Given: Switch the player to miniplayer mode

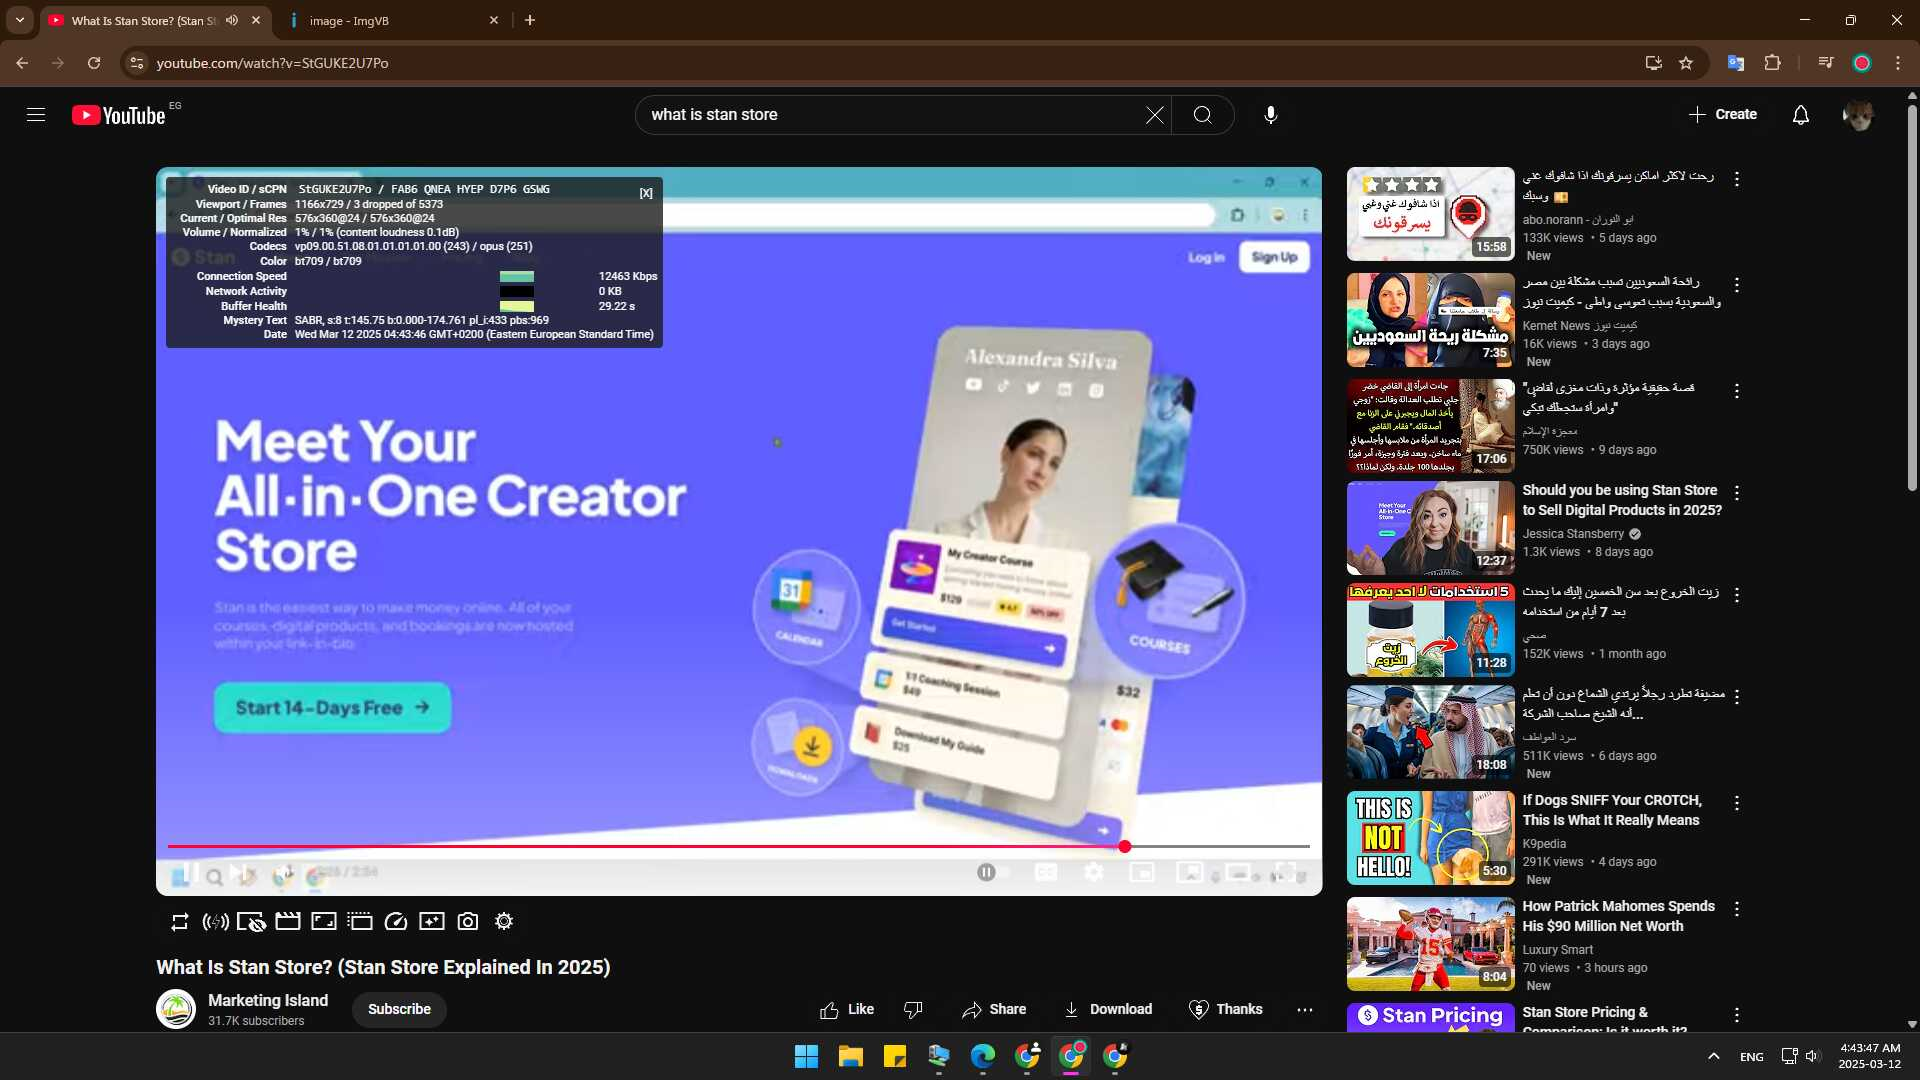Looking at the screenshot, I should (x=1142, y=873).
